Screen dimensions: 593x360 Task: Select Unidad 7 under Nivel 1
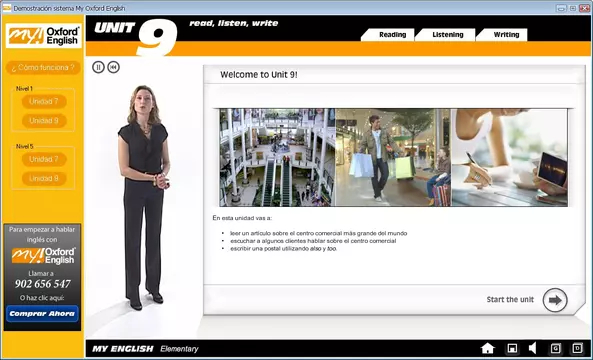44,102
